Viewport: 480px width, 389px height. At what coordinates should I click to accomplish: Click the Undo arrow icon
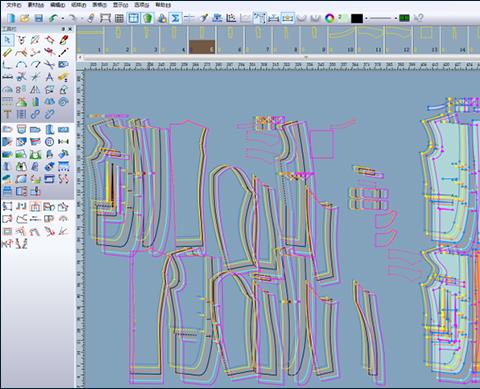point(53,18)
